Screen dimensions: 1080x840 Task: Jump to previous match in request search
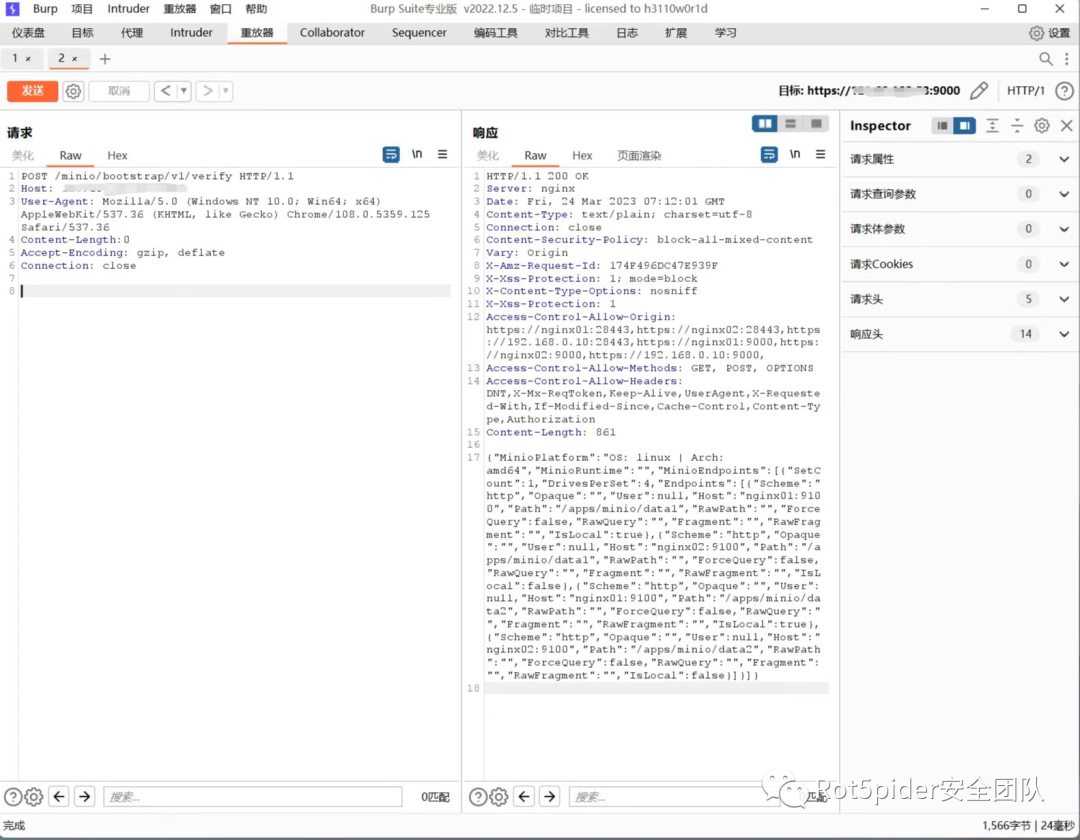click(x=59, y=797)
